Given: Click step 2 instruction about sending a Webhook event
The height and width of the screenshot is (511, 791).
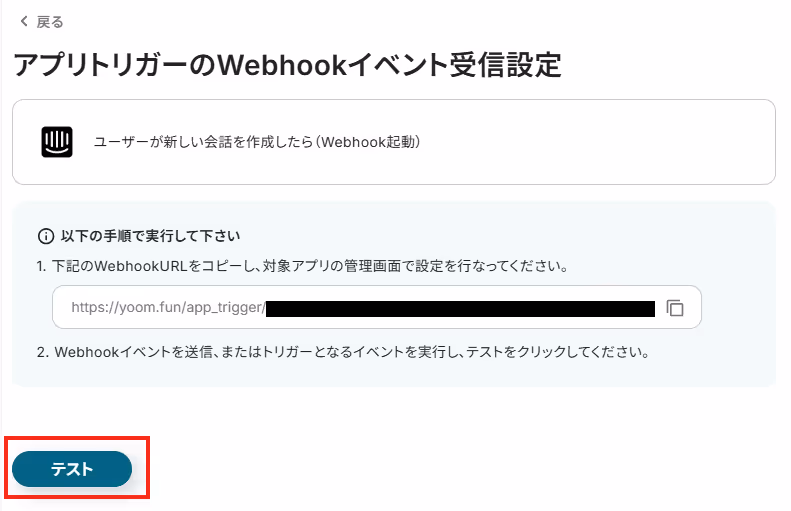Looking at the screenshot, I should pos(343,352).
